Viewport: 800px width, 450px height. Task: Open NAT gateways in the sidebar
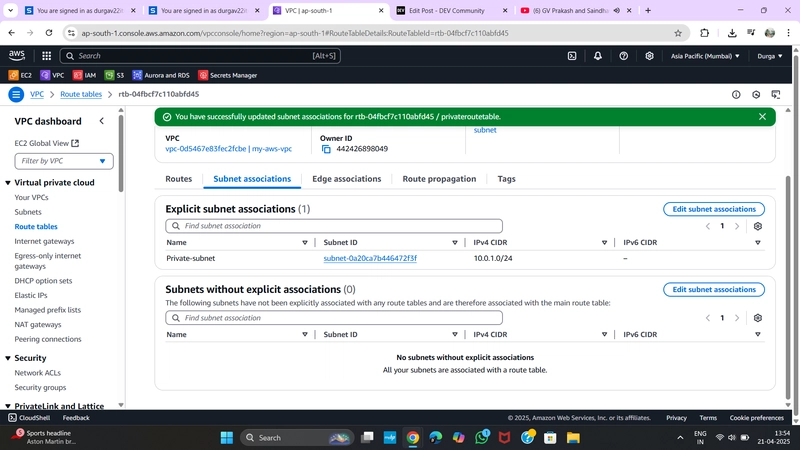38,324
